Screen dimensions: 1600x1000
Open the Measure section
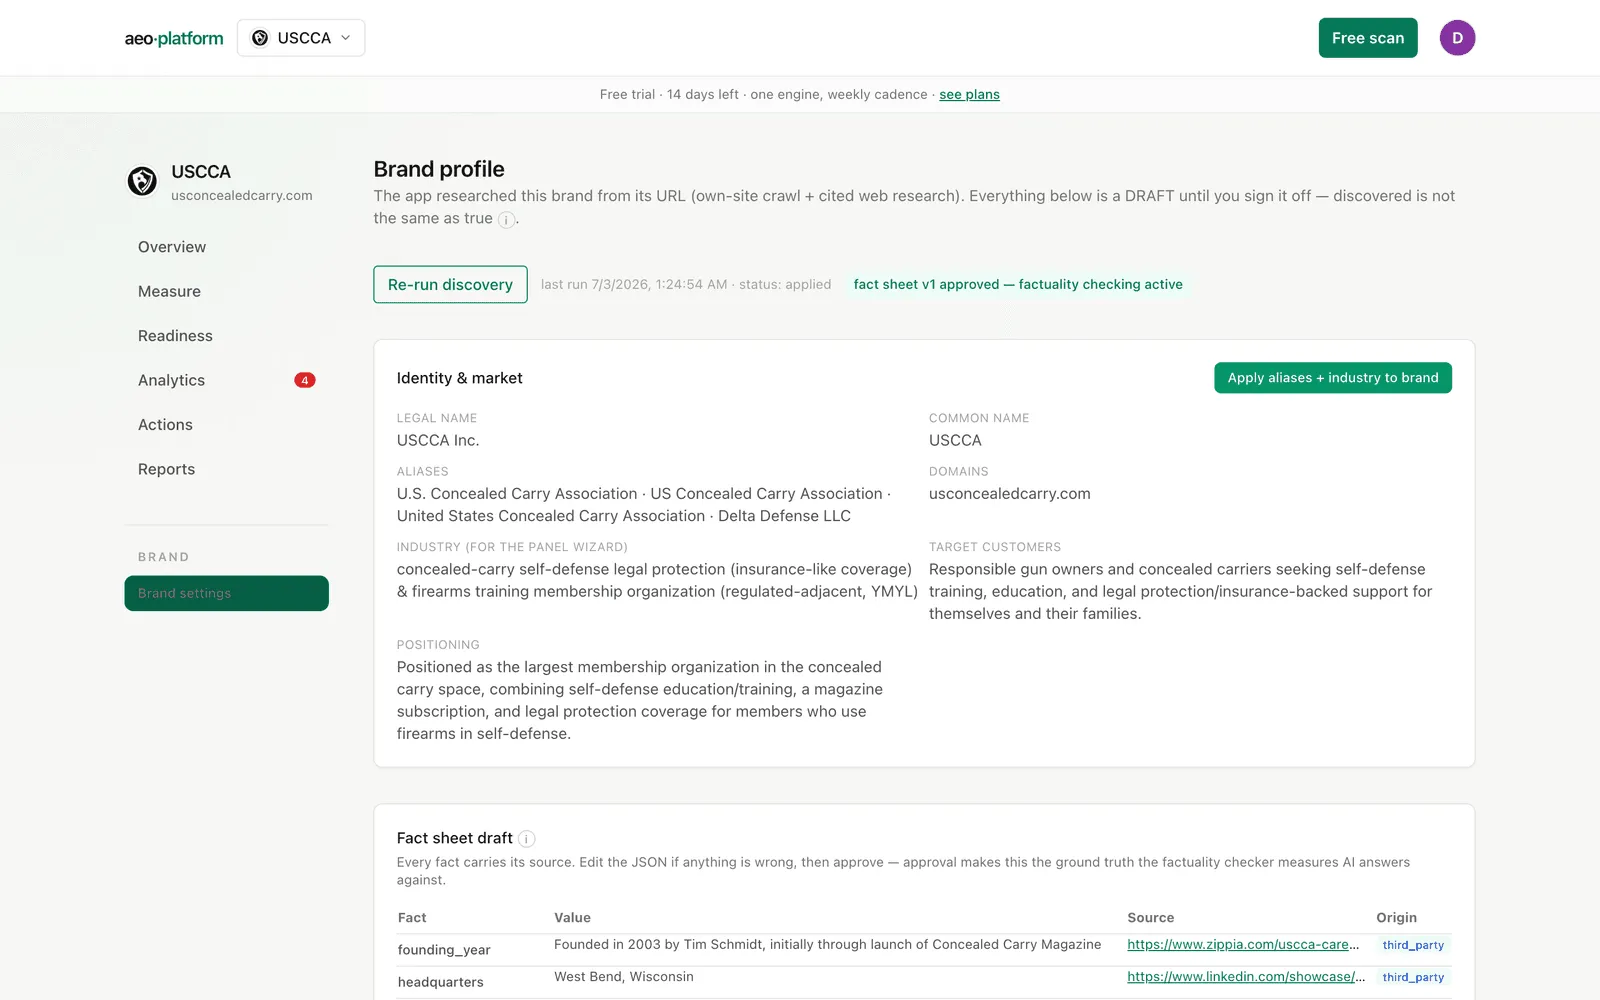(x=169, y=291)
